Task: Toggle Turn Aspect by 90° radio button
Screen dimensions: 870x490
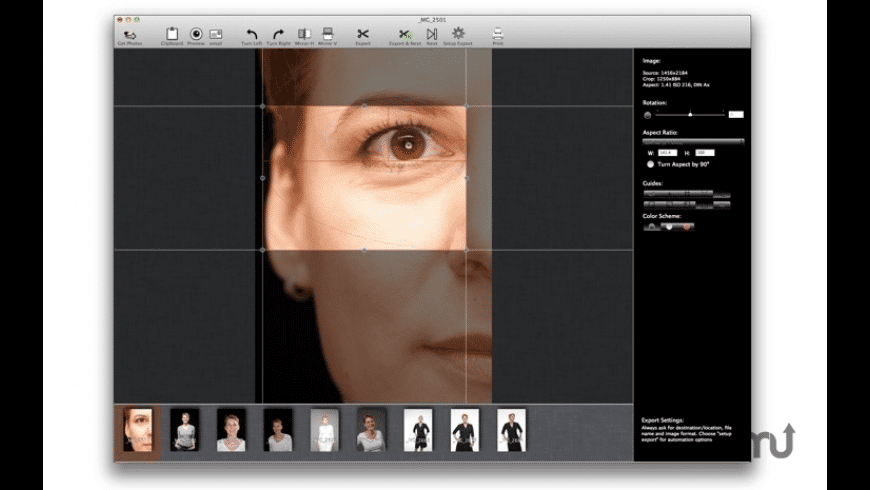Action: pyautogui.click(x=650, y=164)
